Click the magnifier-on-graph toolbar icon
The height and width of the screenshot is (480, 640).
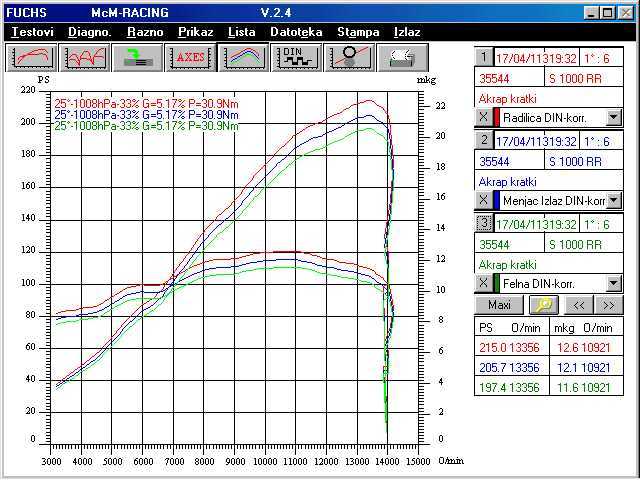(349, 56)
